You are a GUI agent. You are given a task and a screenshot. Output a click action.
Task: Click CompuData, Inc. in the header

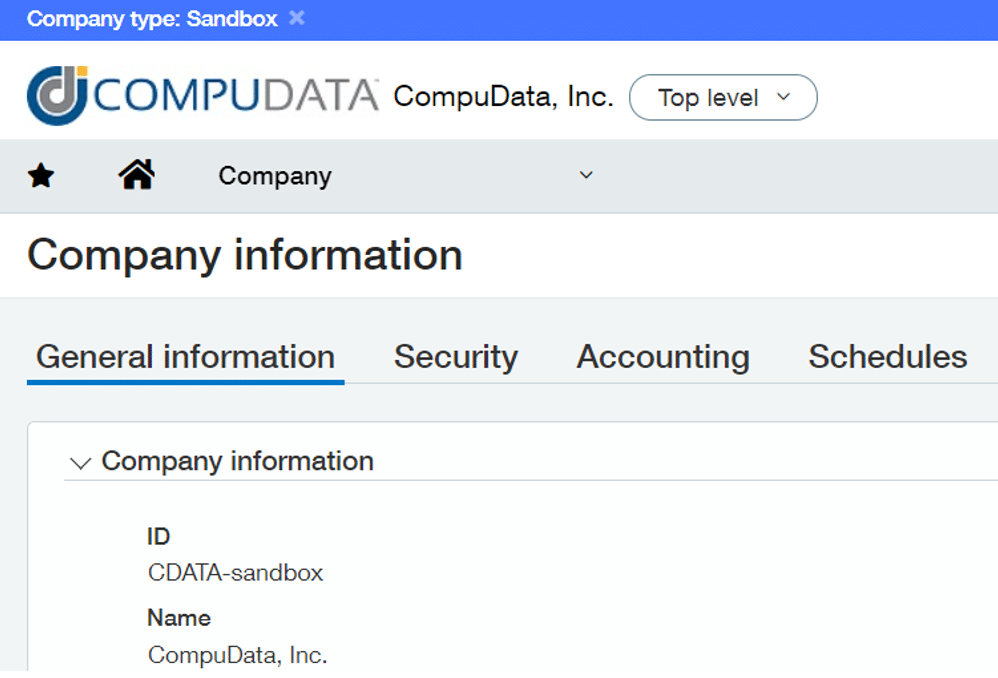click(502, 97)
